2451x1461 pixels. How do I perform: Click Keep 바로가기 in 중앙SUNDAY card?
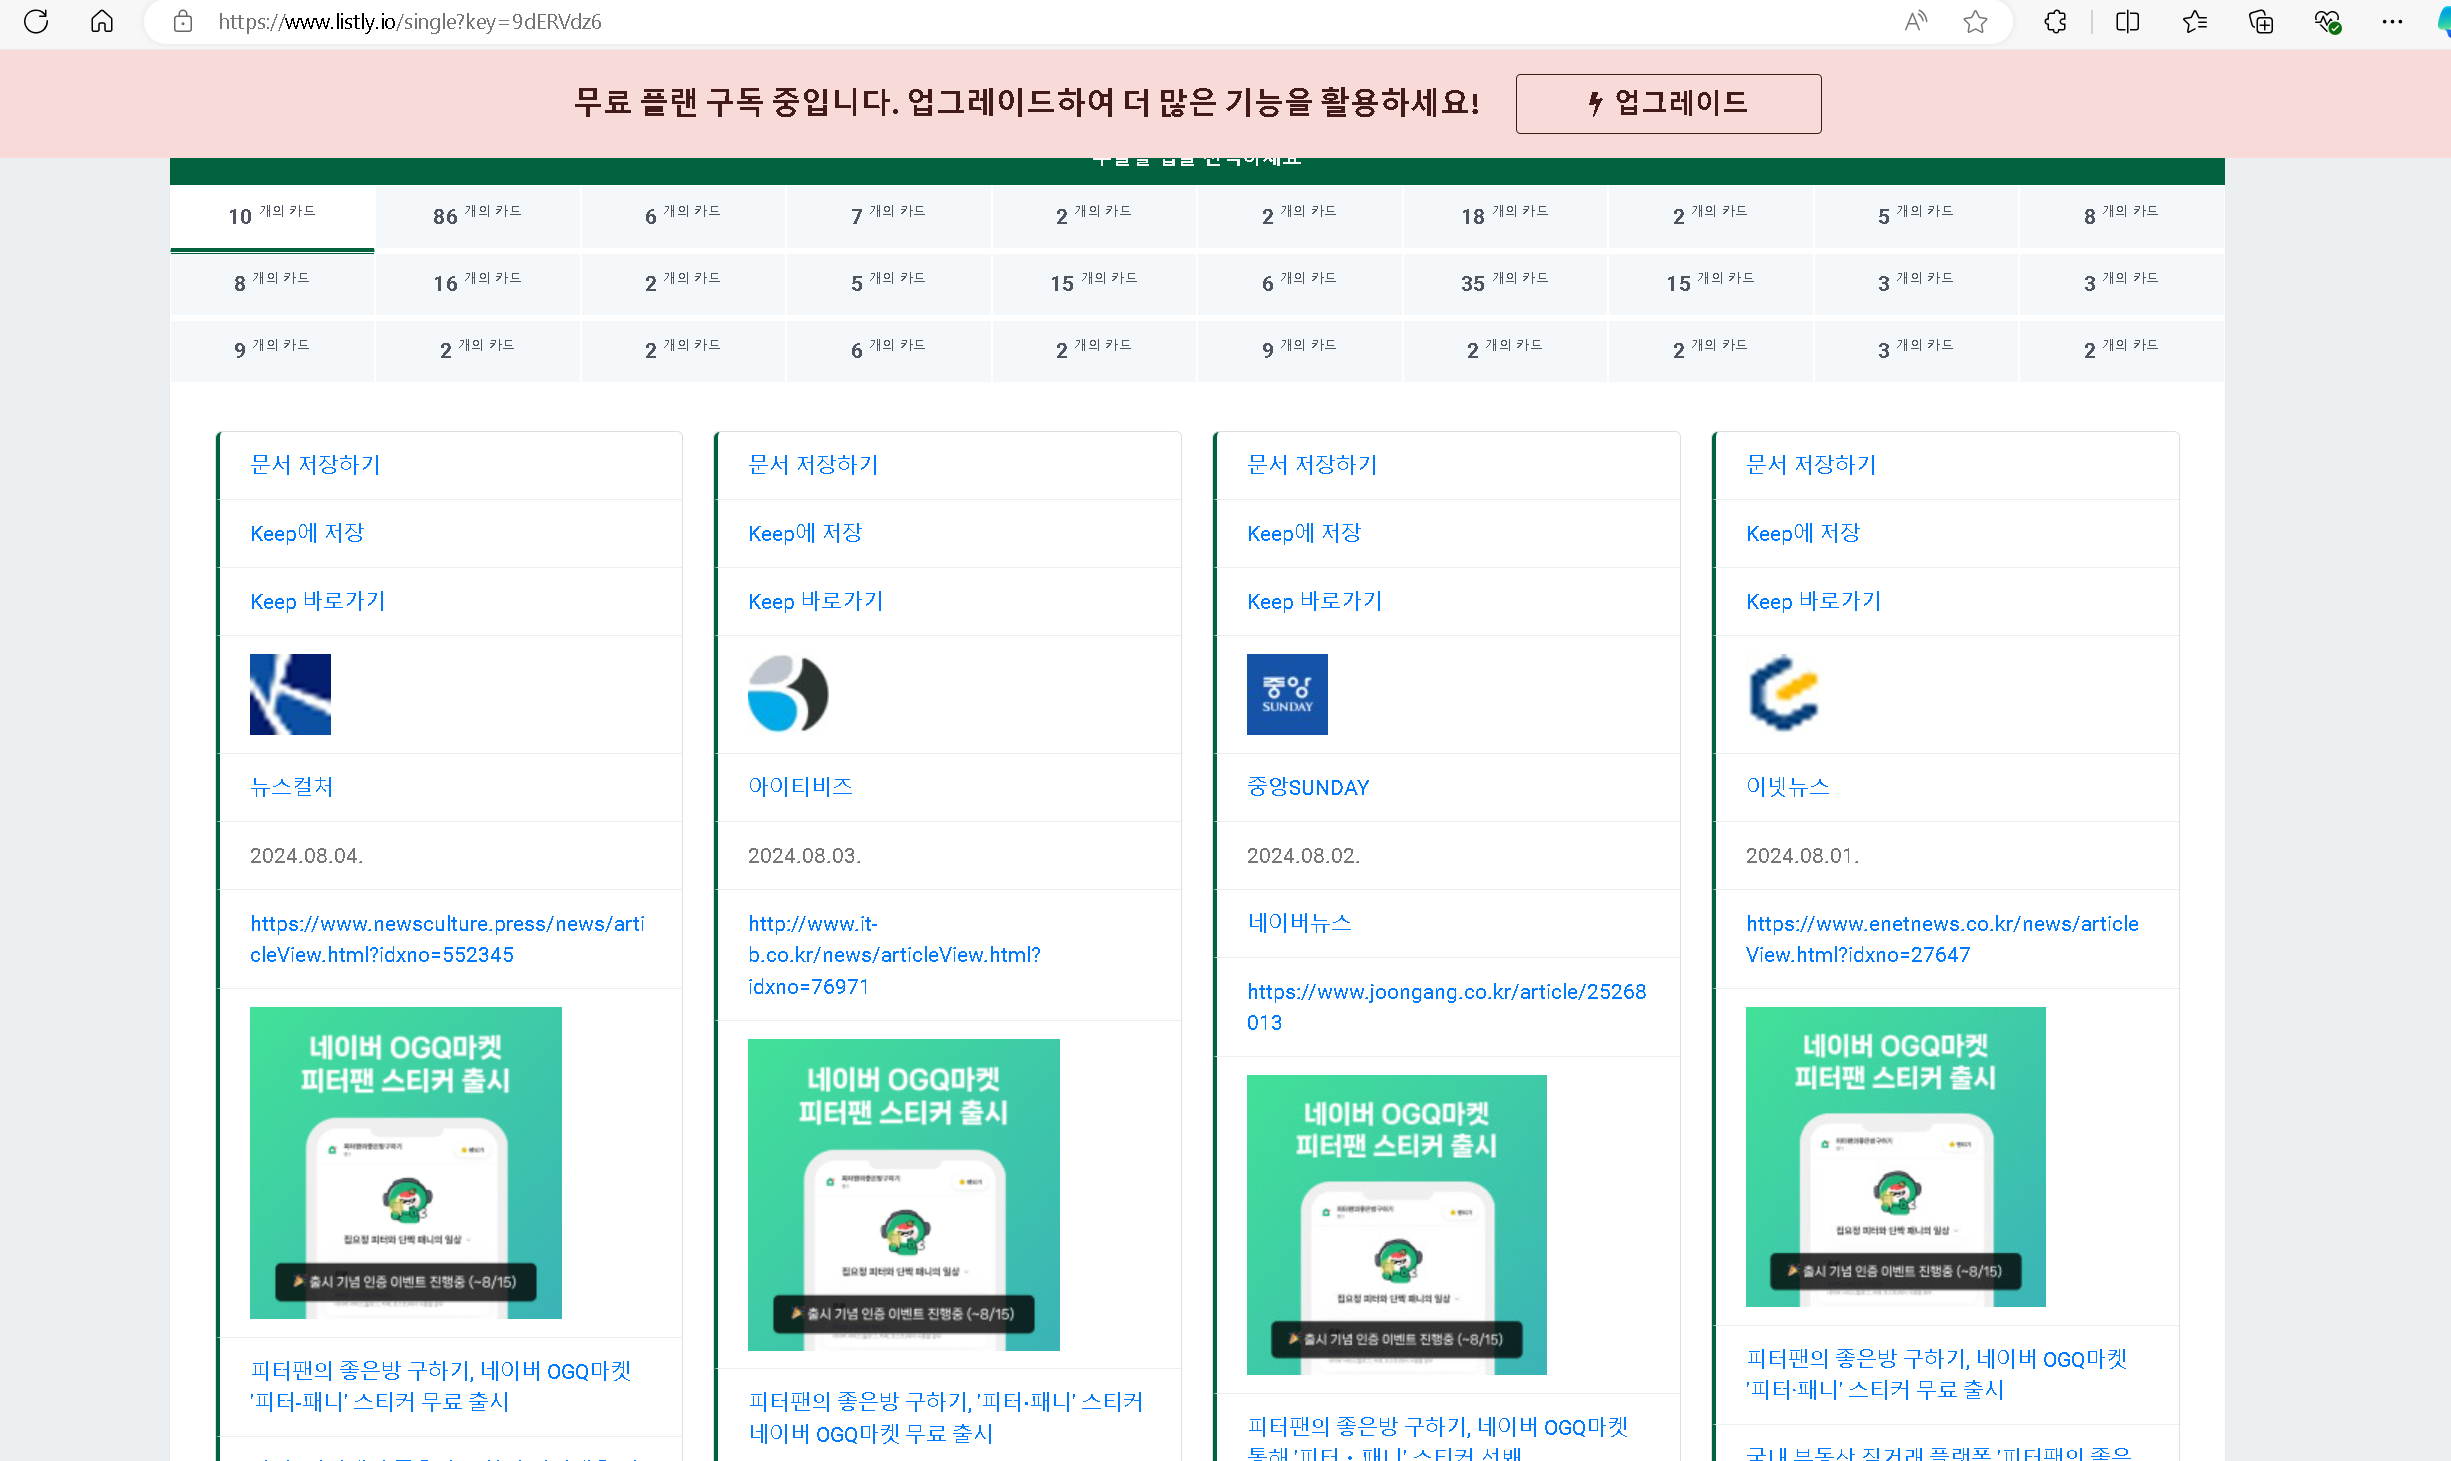(1314, 601)
